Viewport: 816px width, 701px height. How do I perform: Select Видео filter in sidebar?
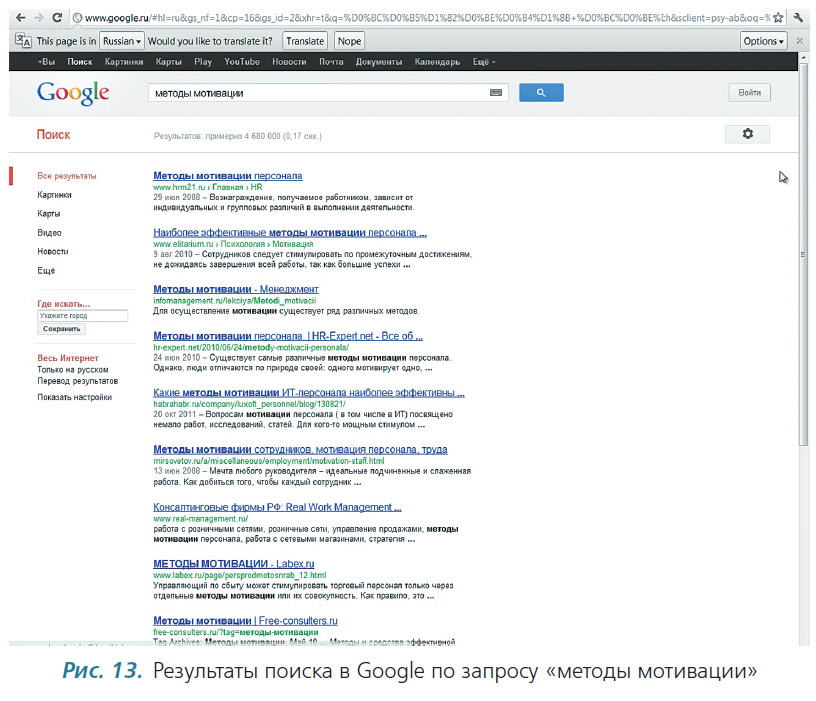(x=49, y=233)
